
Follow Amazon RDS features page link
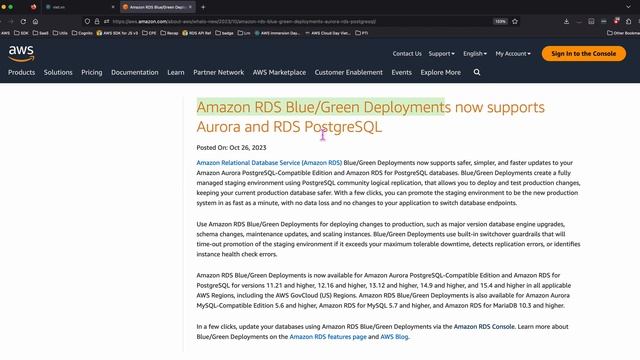coord(328,337)
